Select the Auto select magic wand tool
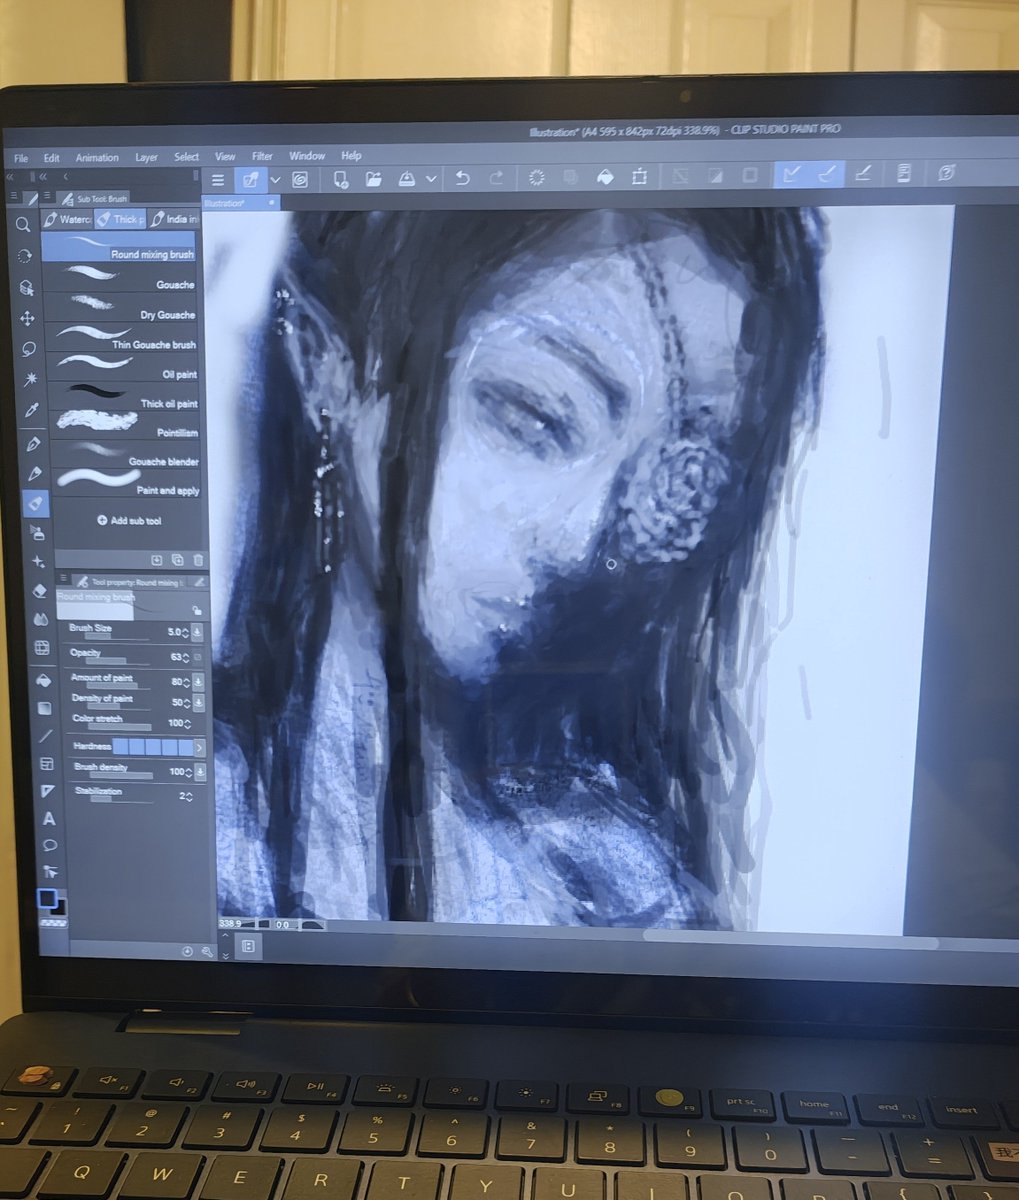The width and height of the screenshot is (1019, 1200). 30,379
